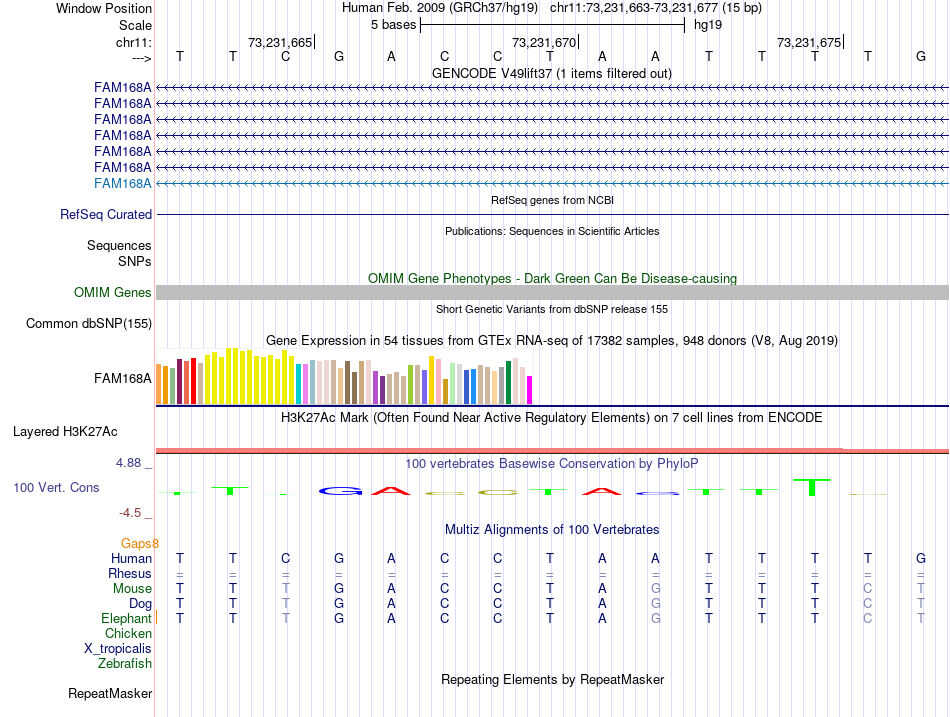Click the 73,231,670 position marker on ruler
Image resolution: width=950 pixels, height=717 pixels.
545,42
